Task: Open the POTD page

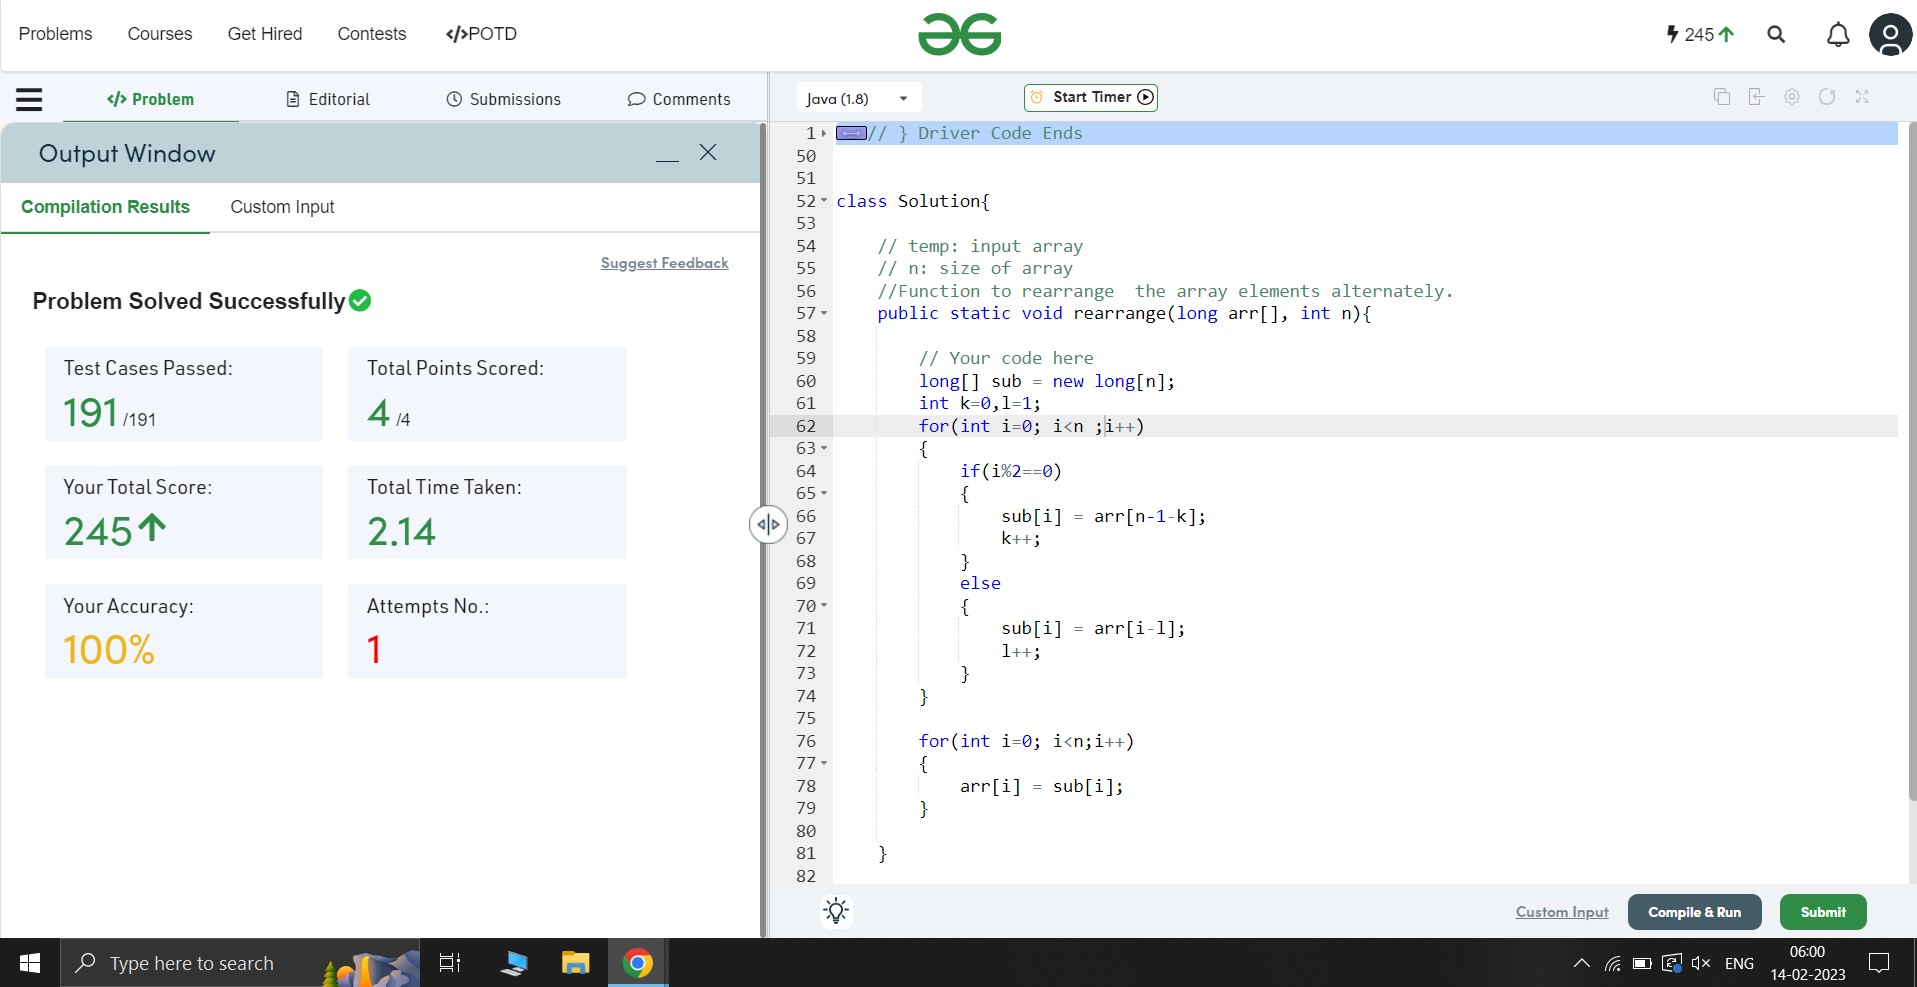Action: pyautogui.click(x=481, y=34)
